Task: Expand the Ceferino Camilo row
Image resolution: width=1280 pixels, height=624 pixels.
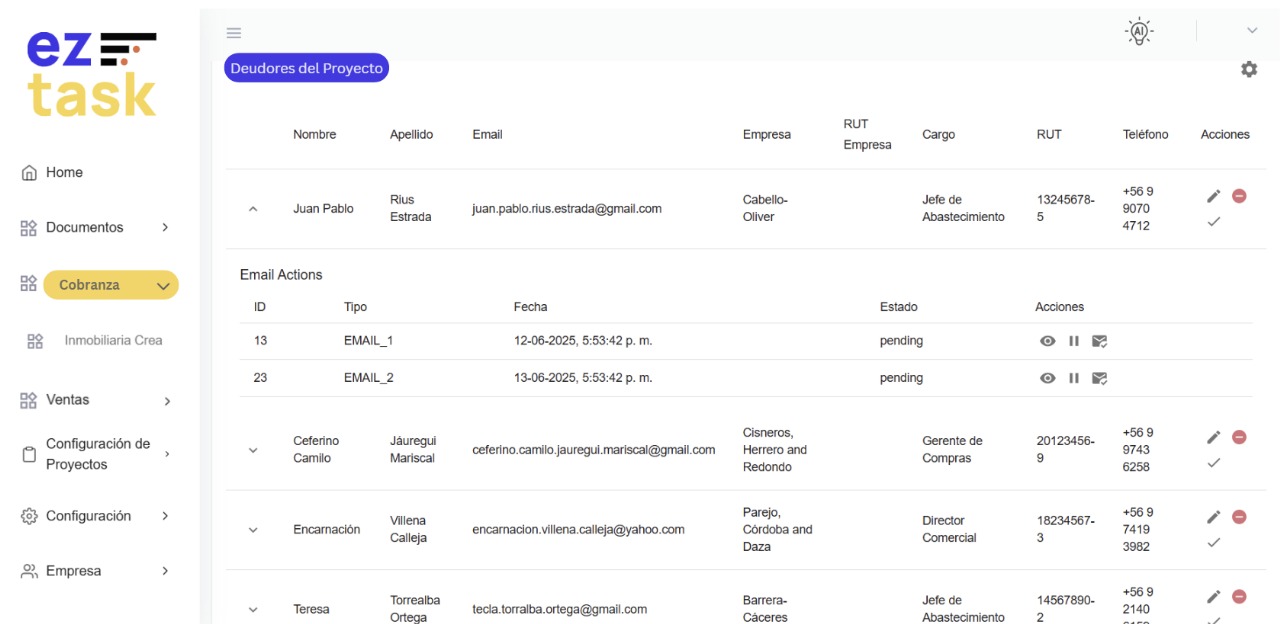Action: click(x=253, y=450)
